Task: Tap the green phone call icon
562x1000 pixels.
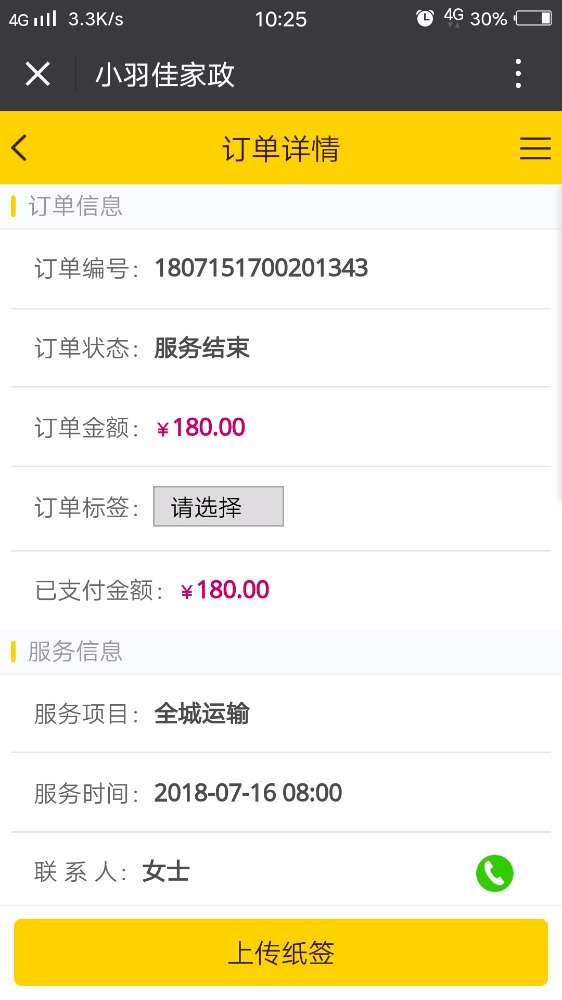Action: 494,872
